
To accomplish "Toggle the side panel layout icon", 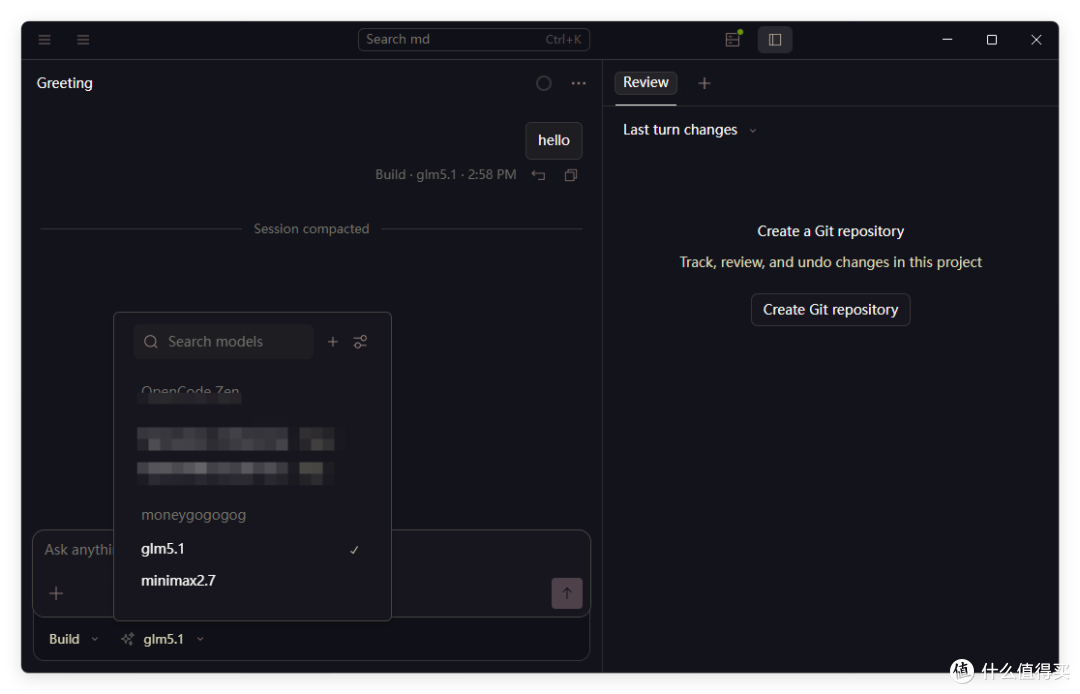I will [775, 40].
